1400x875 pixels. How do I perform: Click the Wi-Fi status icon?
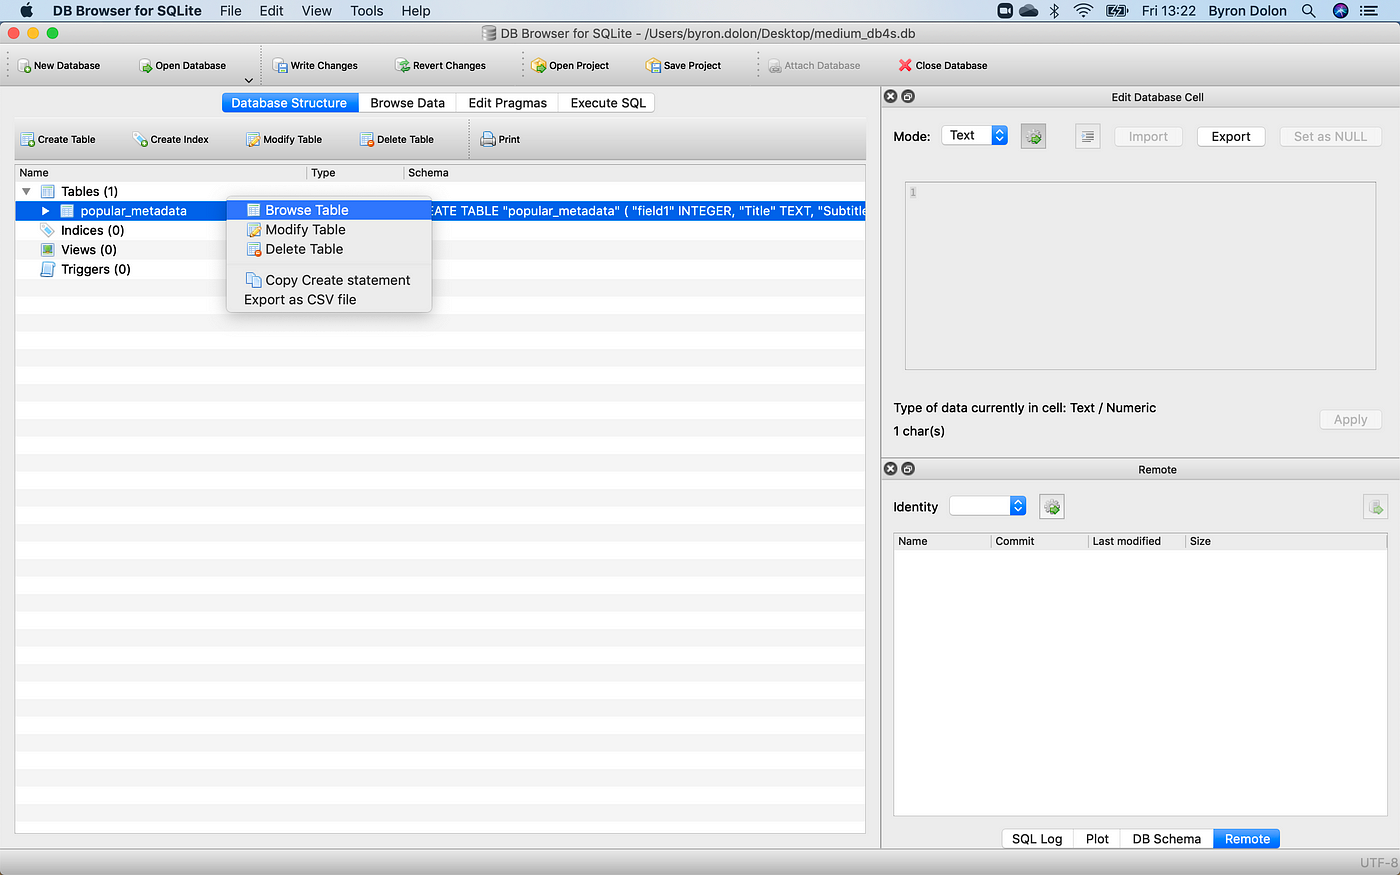1083,11
